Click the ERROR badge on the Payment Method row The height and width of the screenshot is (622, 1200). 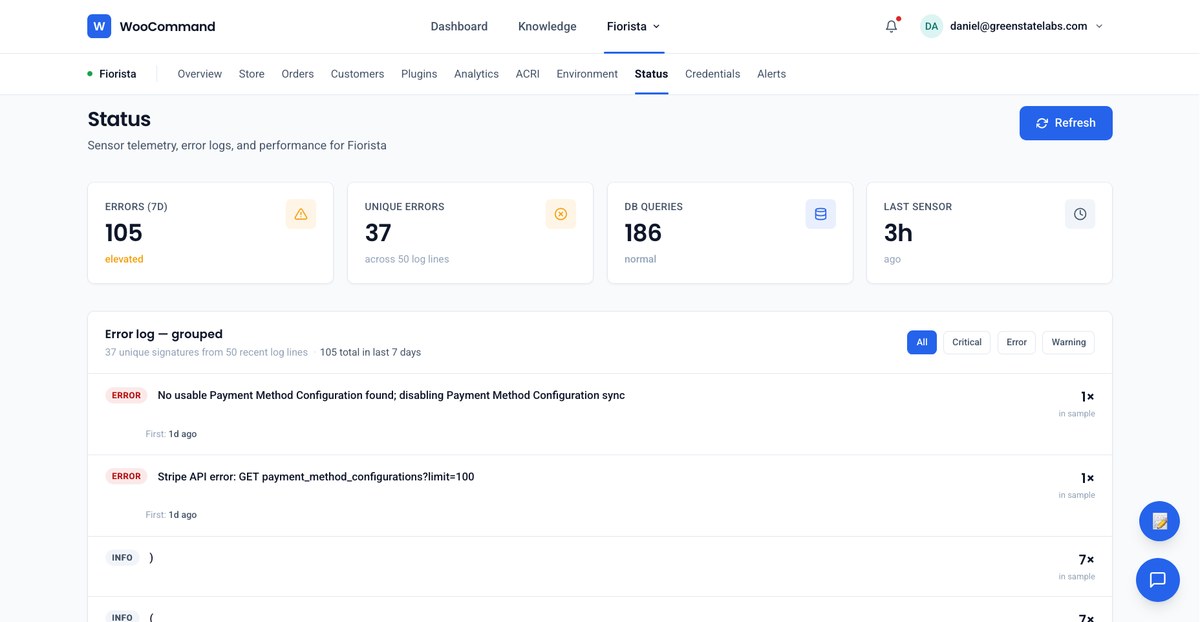click(x=126, y=396)
